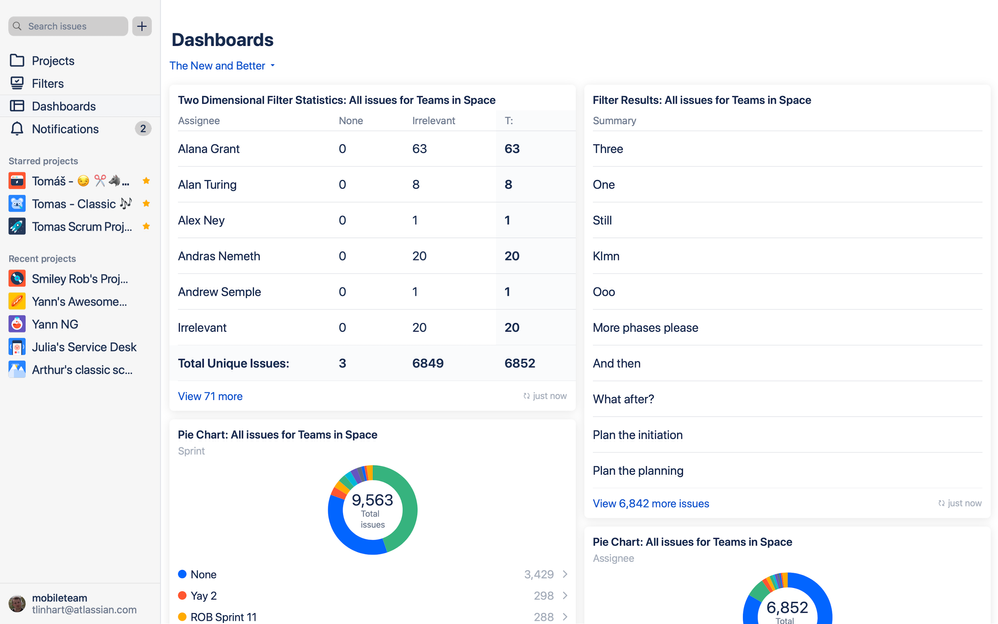The image size is (998, 624).
Task: Open Arthur's classic project icon
Action: pyautogui.click(x=17, y=369)
